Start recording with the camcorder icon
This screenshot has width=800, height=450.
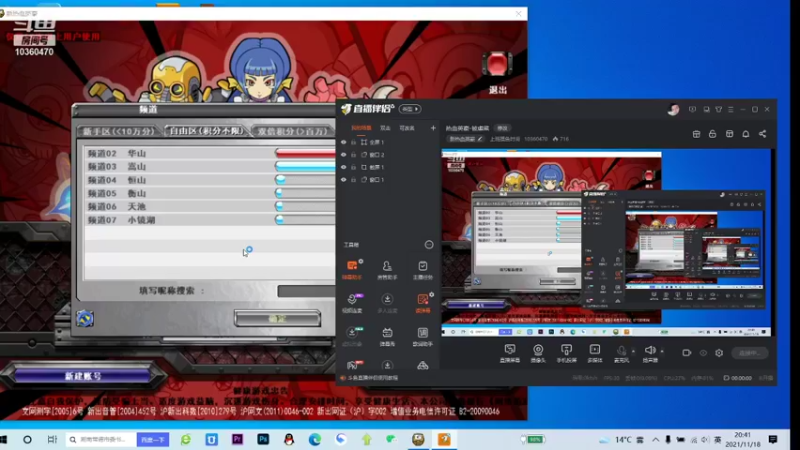click(x=686, y=353)
